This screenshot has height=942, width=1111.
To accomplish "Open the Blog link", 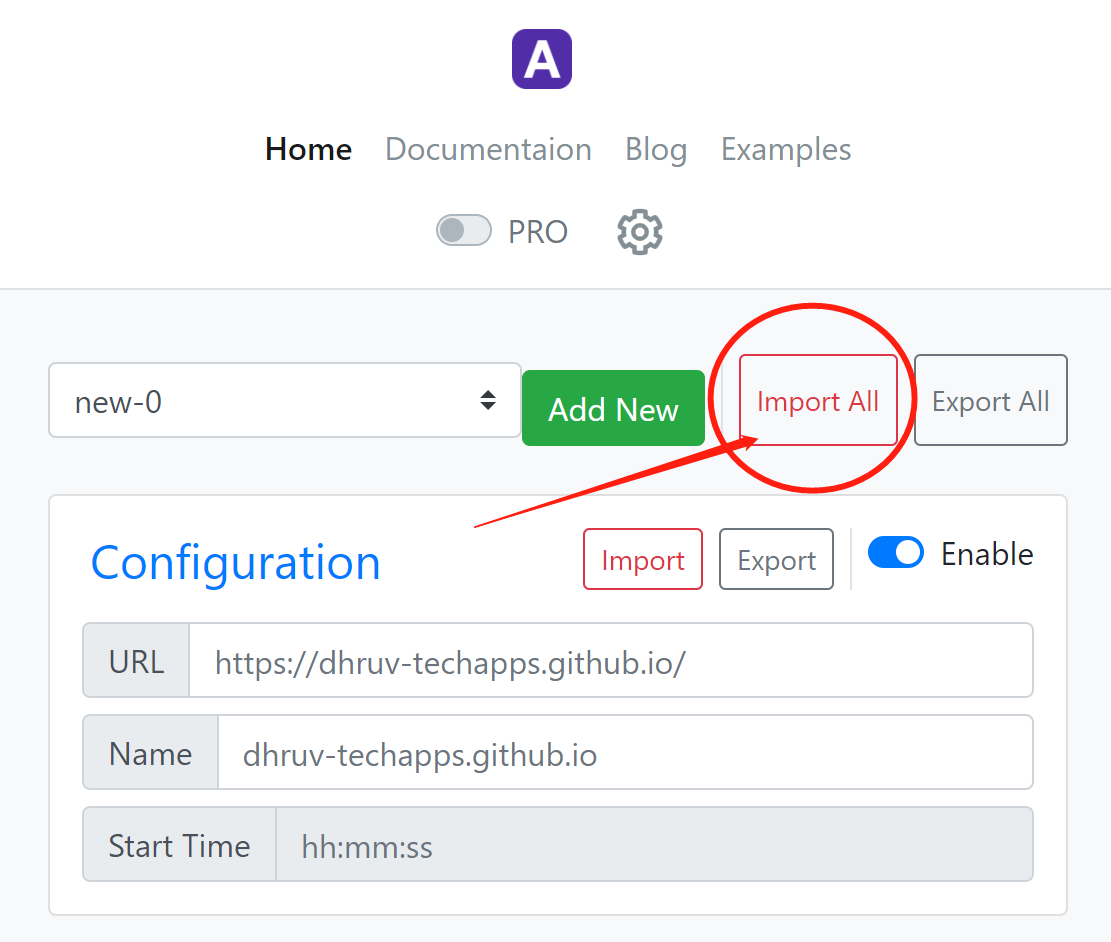I will coord(656,150).
